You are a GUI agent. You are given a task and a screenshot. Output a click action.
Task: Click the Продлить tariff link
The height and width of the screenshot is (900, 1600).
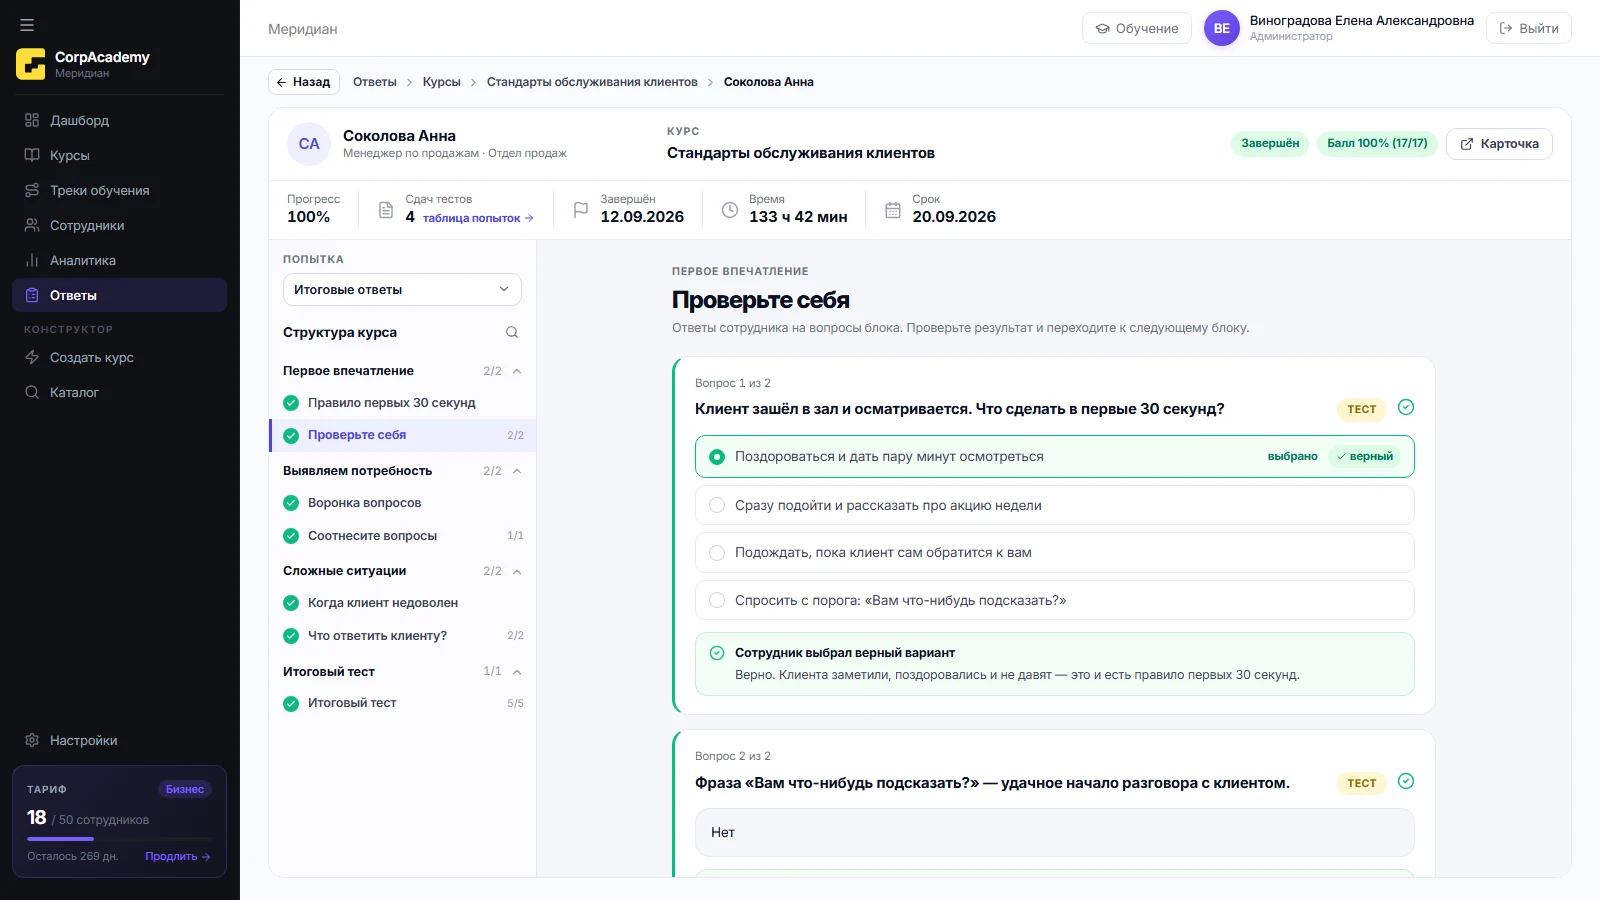[x=177, y=856]
